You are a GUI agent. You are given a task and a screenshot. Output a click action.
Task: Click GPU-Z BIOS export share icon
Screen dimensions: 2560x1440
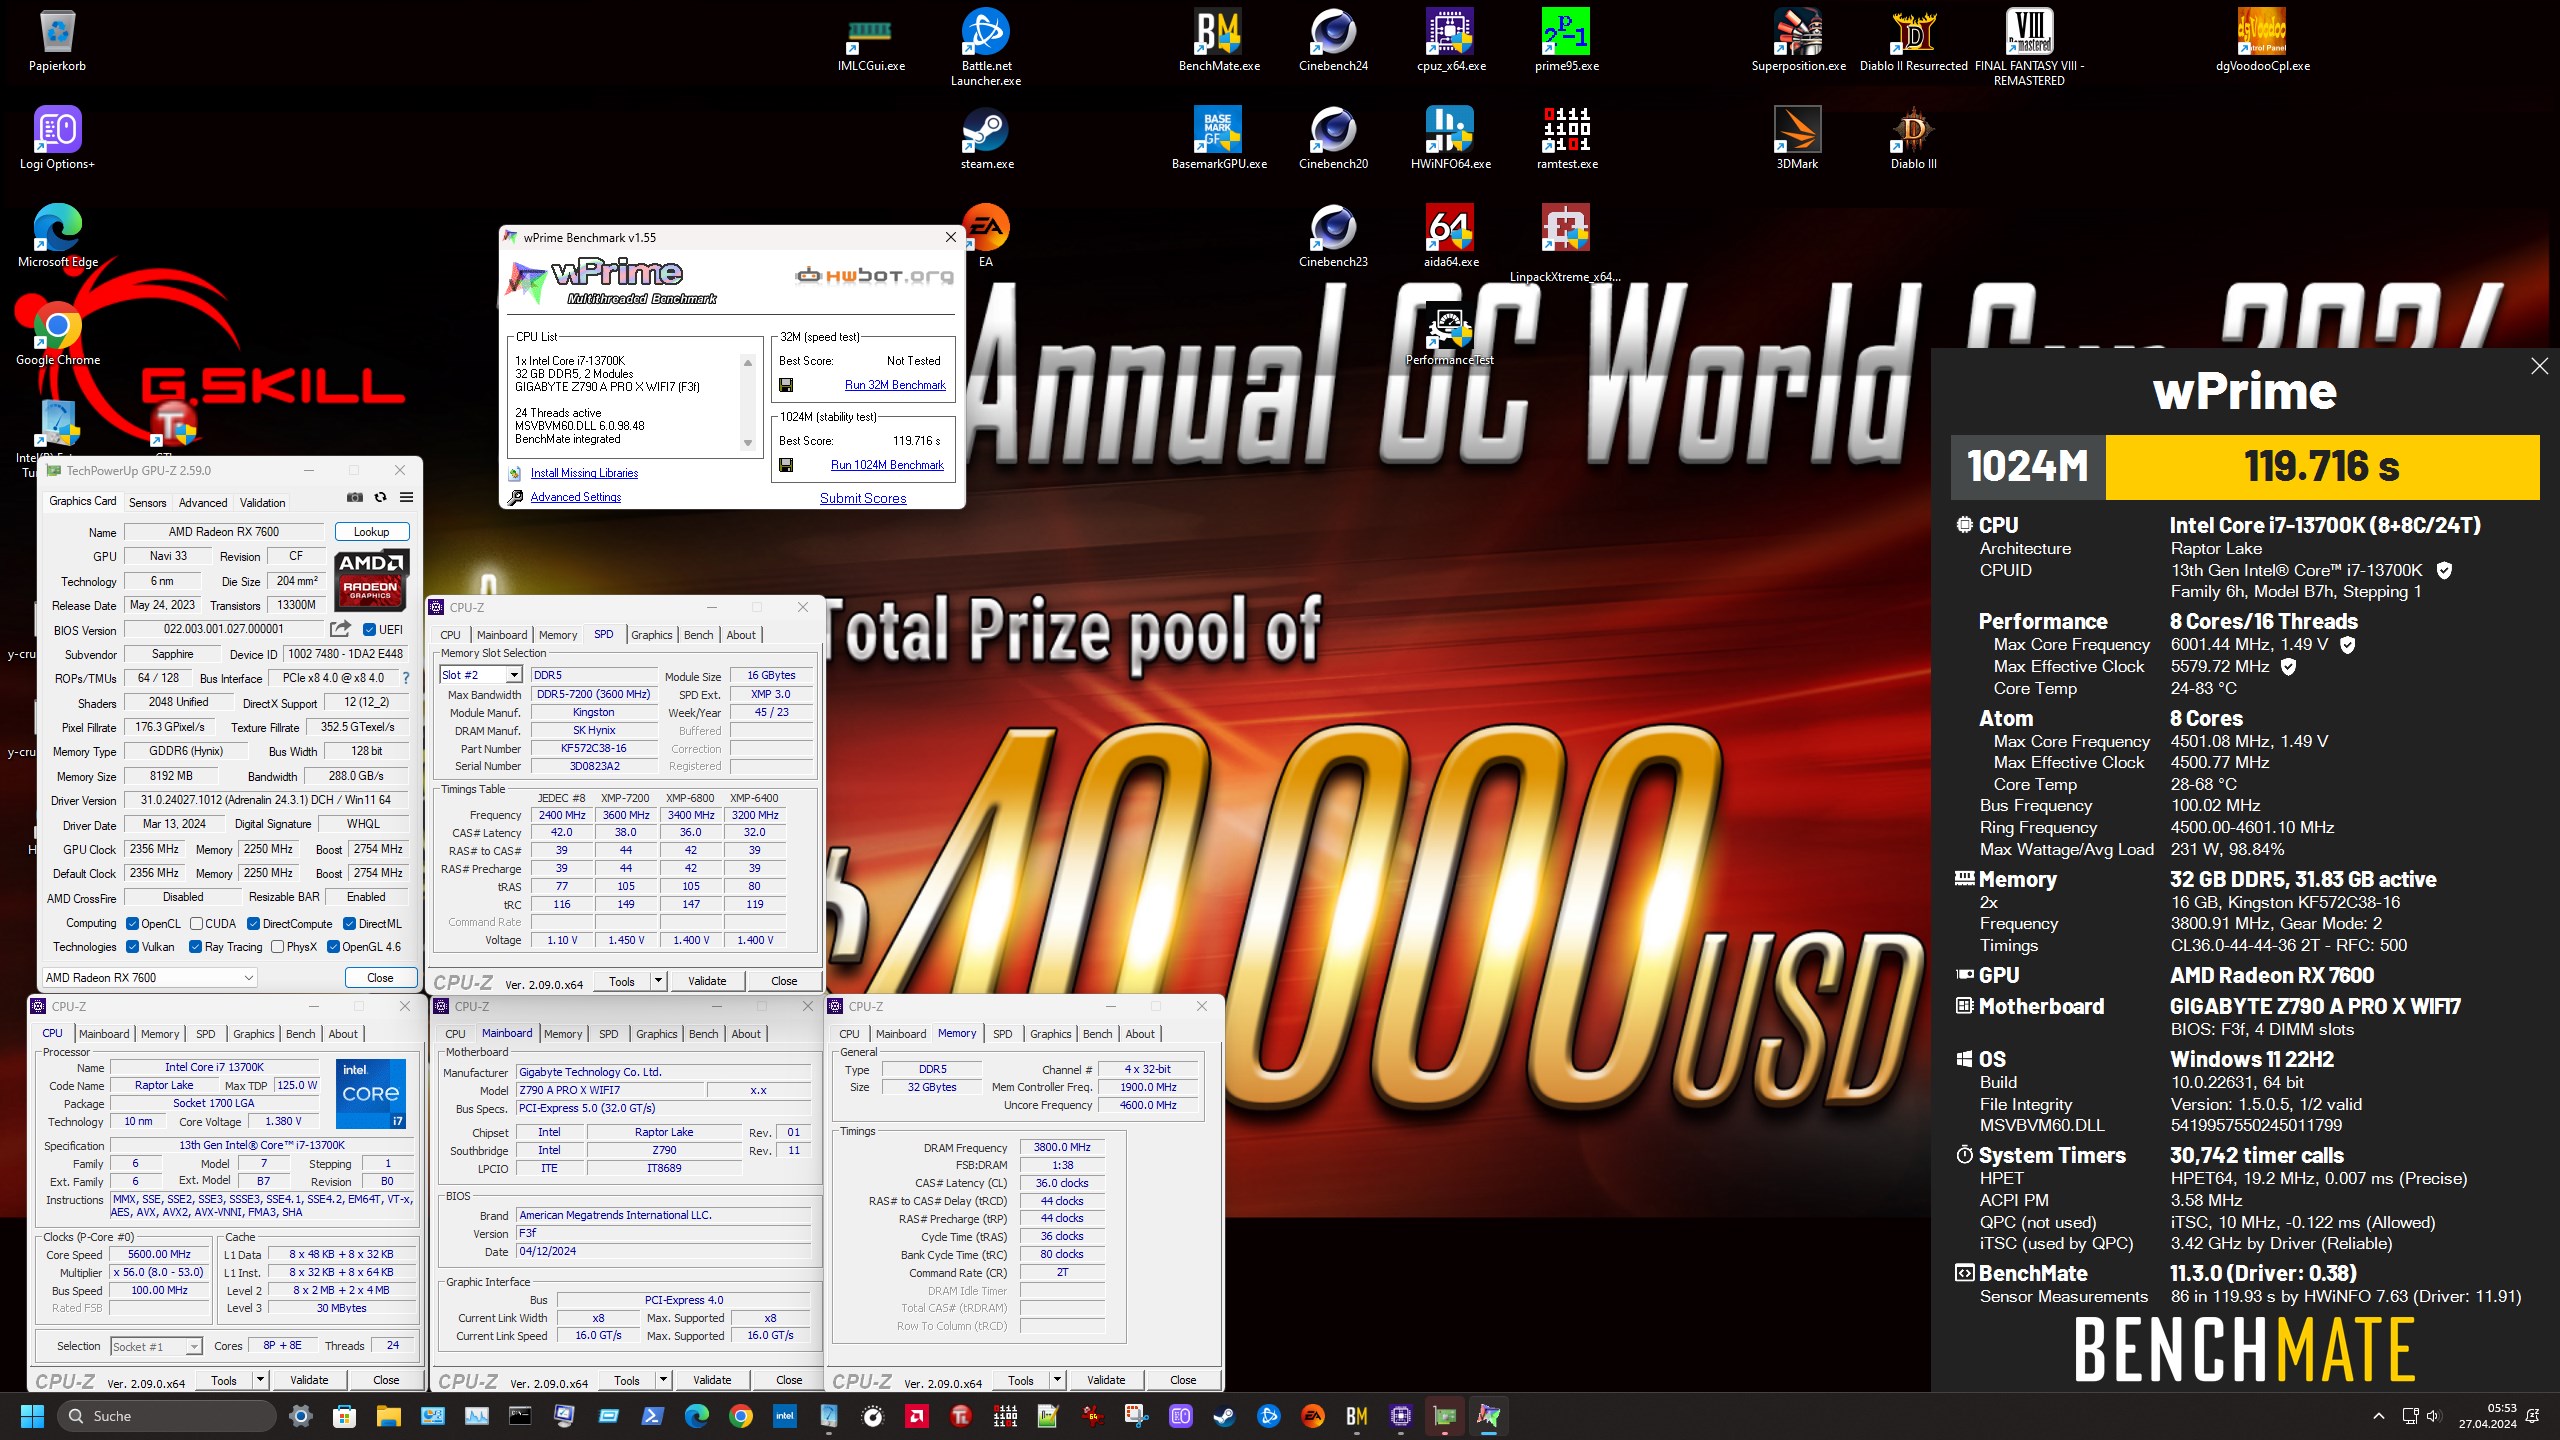tap(340, 629)
